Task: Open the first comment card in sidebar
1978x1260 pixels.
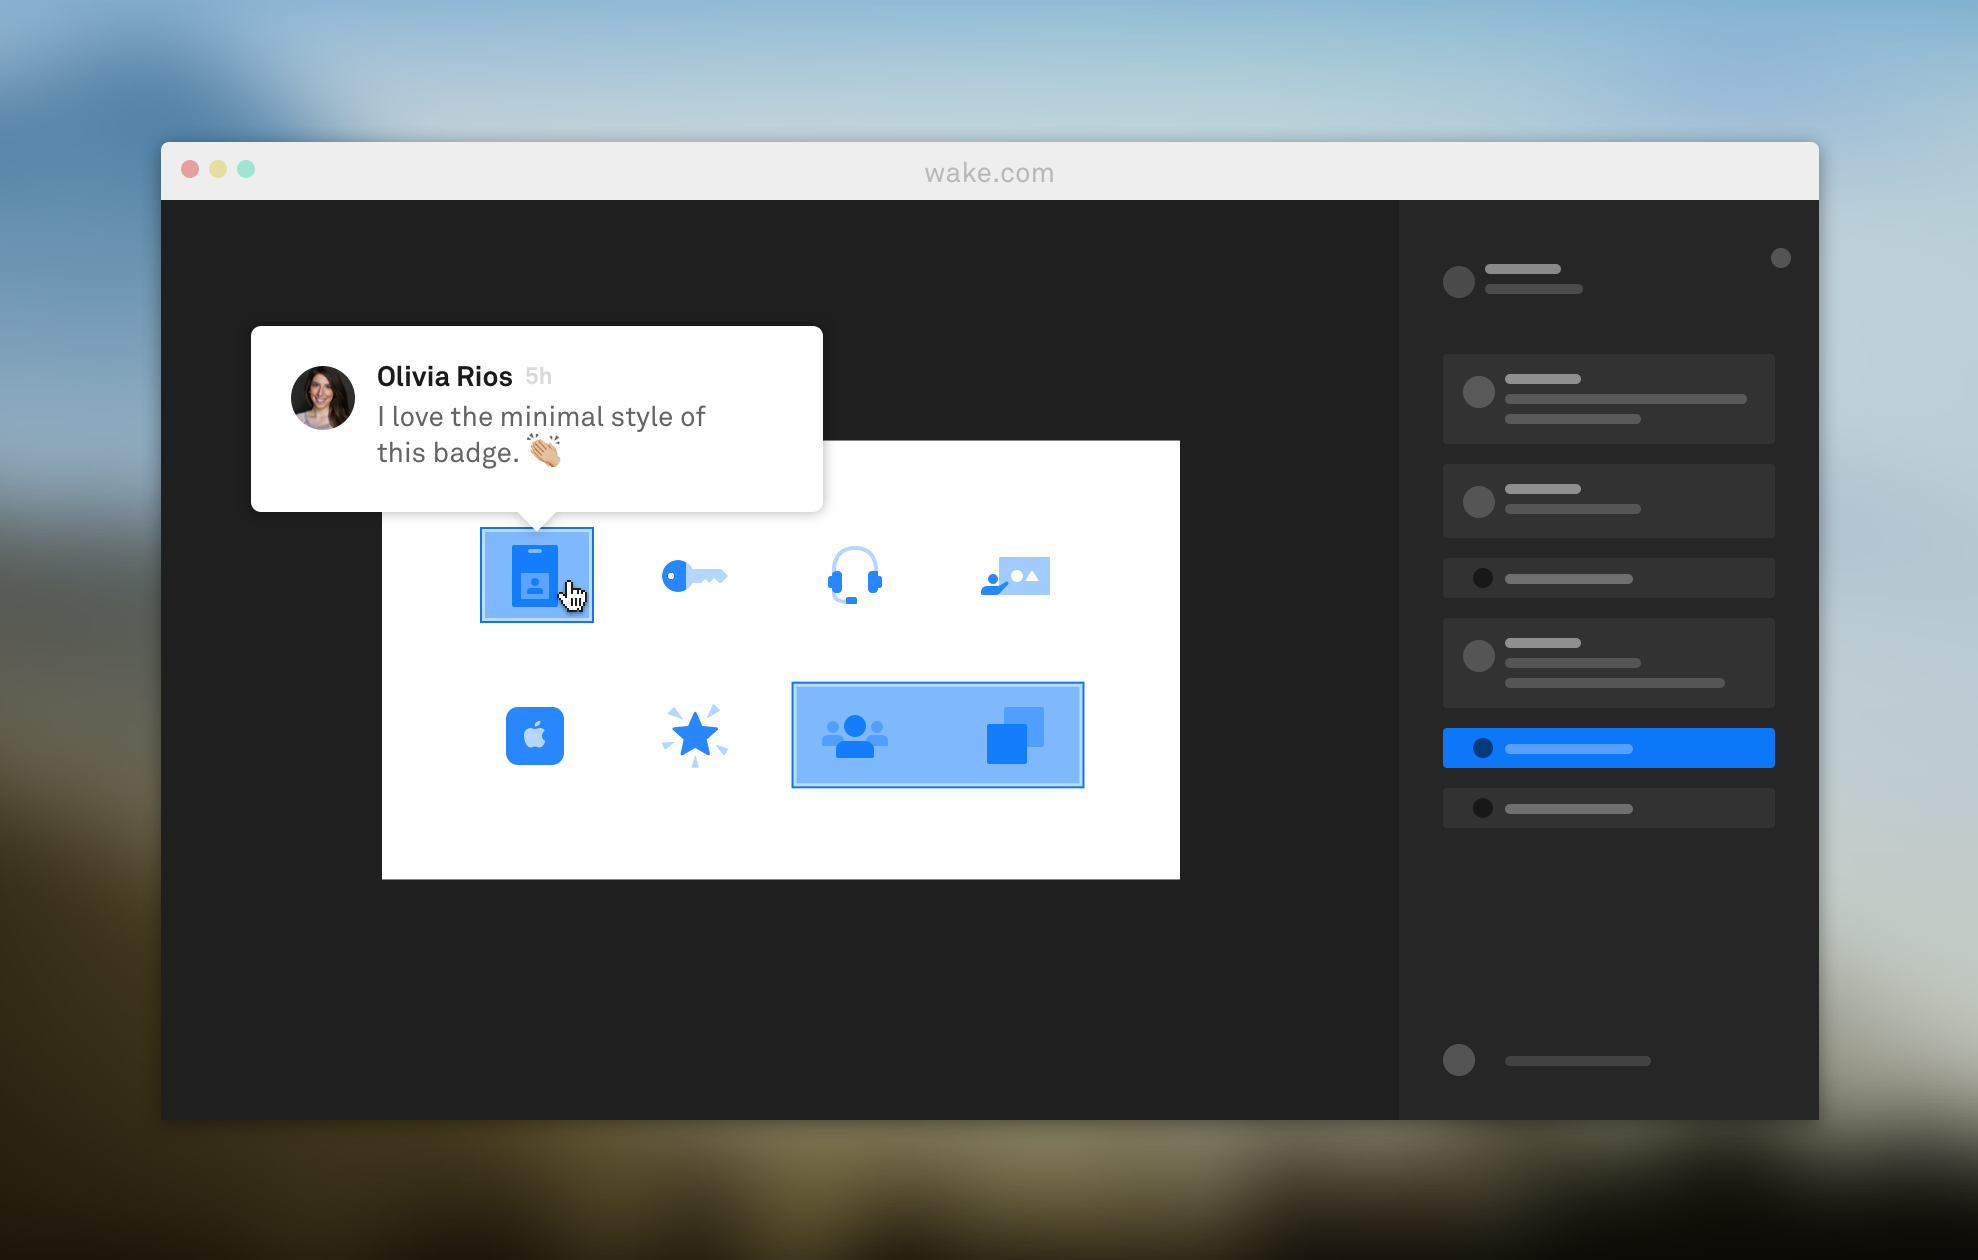Action: click(x=1608, y=399)
